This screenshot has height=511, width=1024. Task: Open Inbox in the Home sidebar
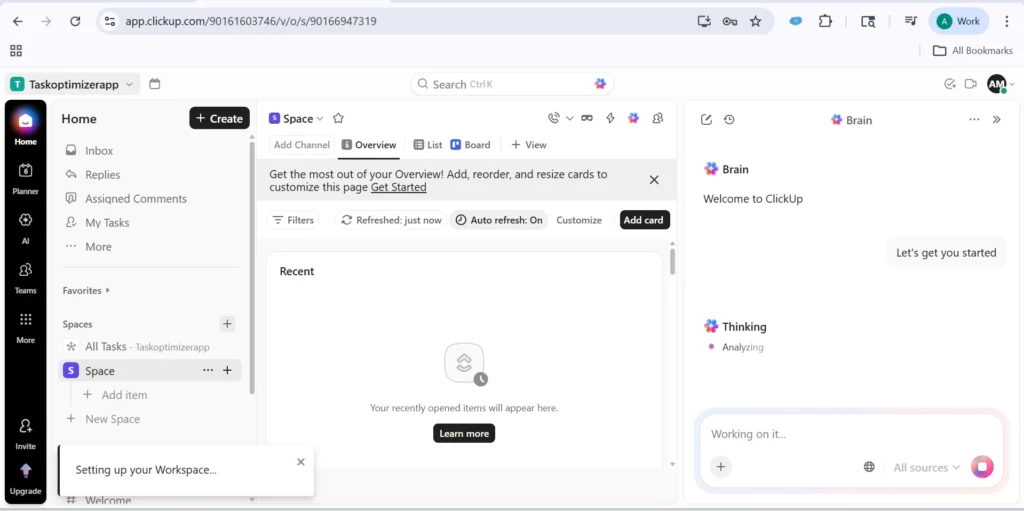pos(99,151)
